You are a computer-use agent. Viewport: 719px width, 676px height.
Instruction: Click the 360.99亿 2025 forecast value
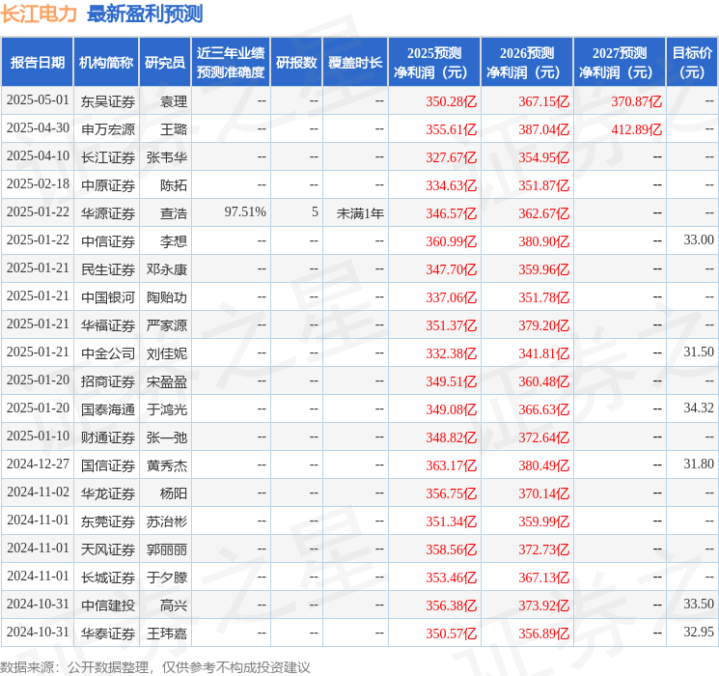click(451, 241)
